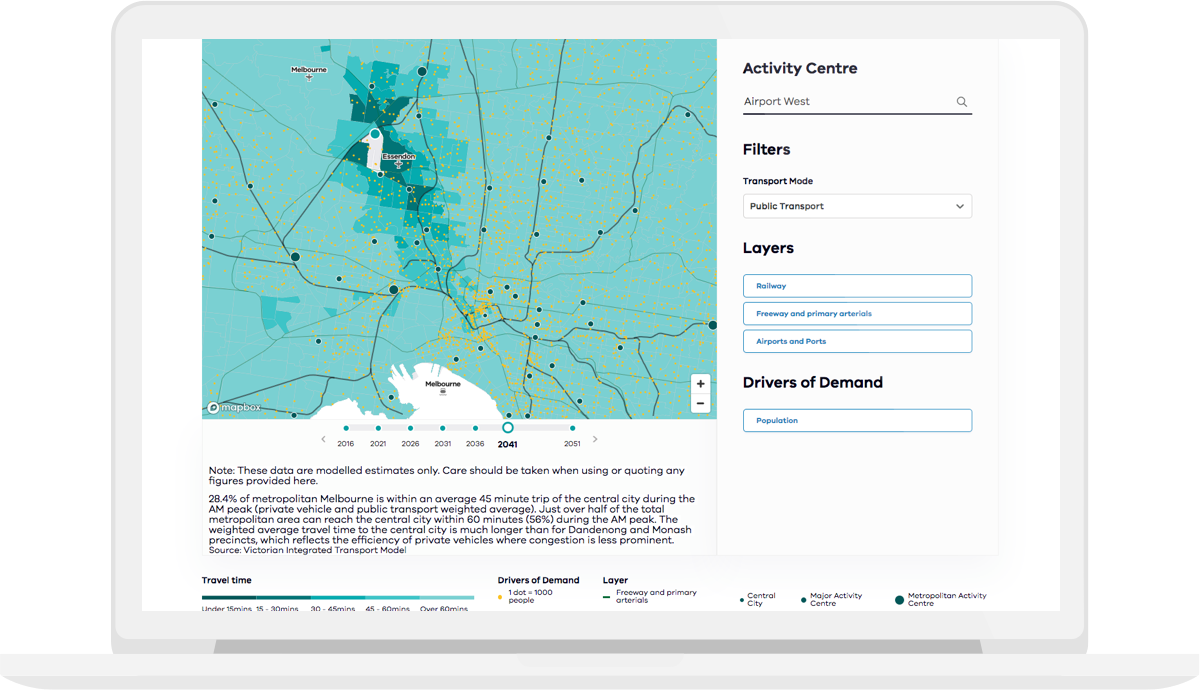Click the highlighted Airport West centre marker
The height and width of the screenshot is (690, 1200).
click(x=375, y=134)
